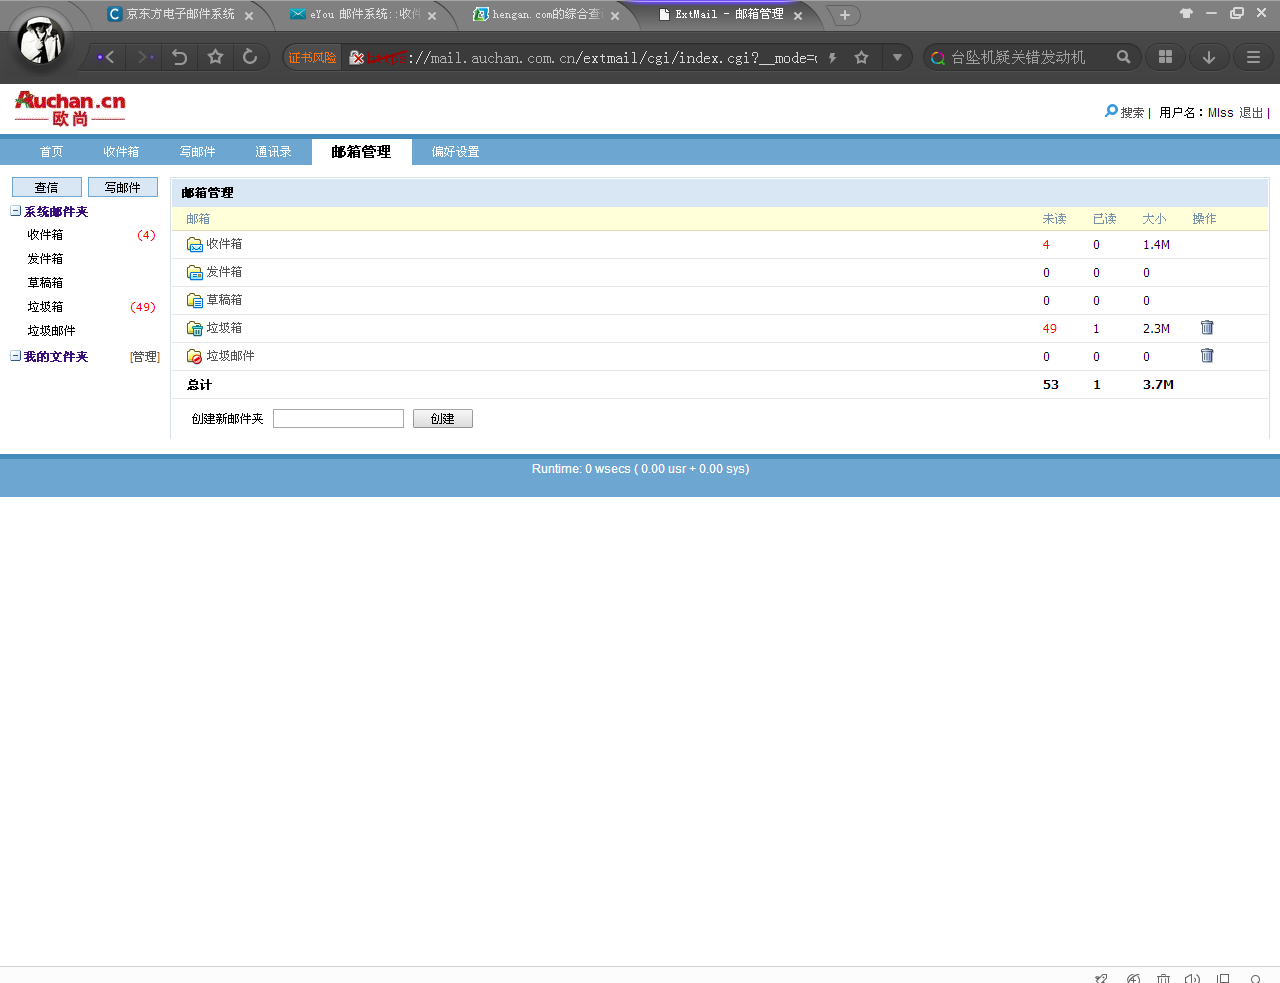Click the 写邮件 button in sidebar
Viewport: 1280px width, 983px height.
pyautogui.click(x=123, y=187)
